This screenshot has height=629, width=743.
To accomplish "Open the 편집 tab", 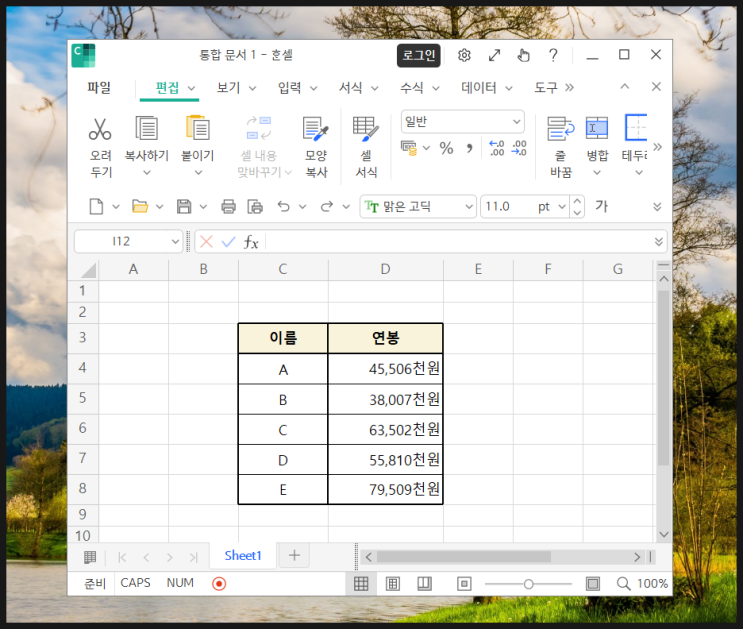I will pyautogui.click(x=168, y=88).
